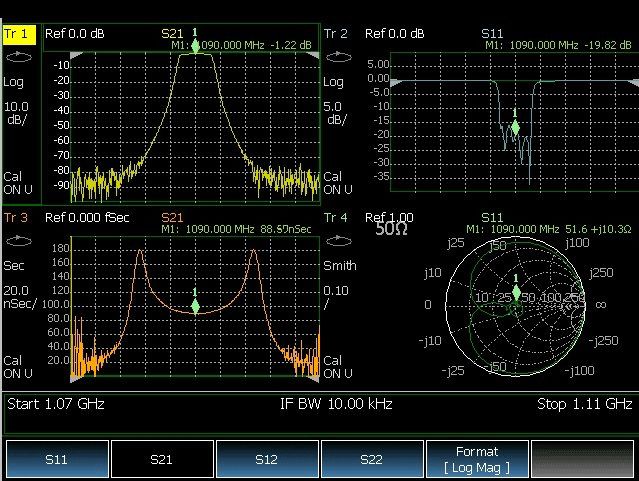The width and height of the screenshot is (639, 481).
Task: Click the Sec format label of Tr 3
Action: click(14, 266)
